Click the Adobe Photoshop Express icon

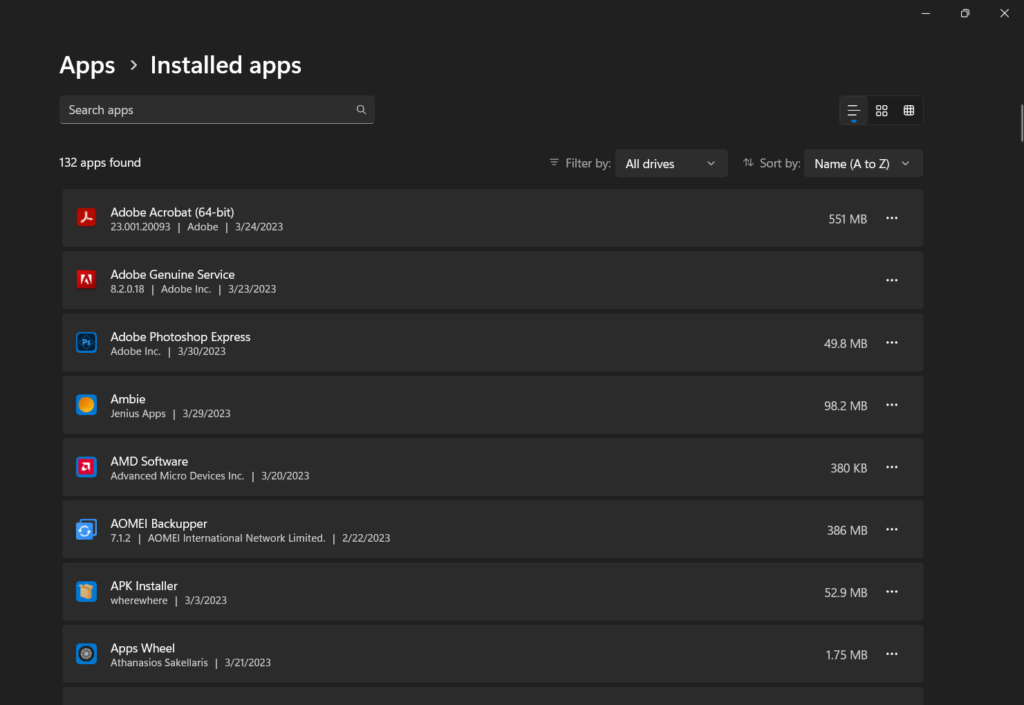[86, 343]
